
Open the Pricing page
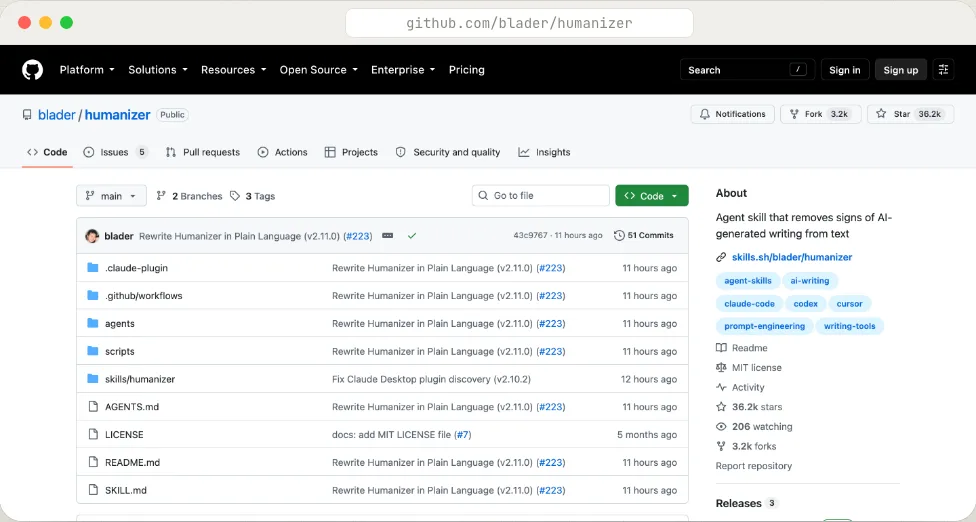tap(467, 70)
